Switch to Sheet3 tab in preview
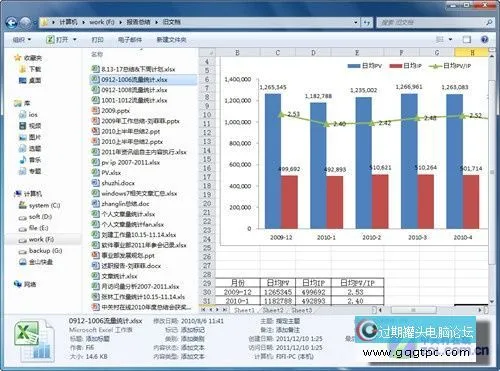Image resolution: width=500 pixels, height=371 pixels. coord(302,310)
